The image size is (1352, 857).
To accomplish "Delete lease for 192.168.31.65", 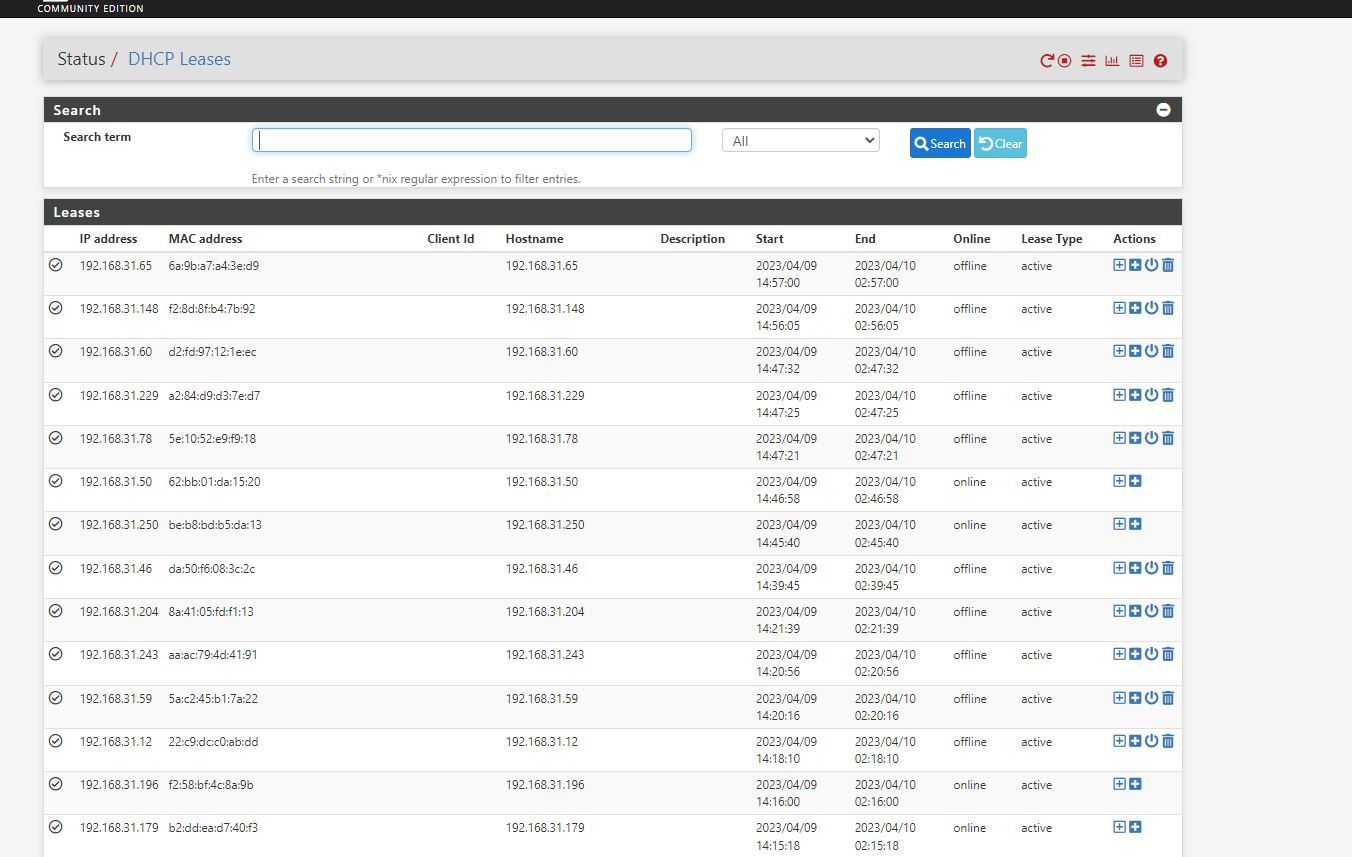I will [1168, 265].
